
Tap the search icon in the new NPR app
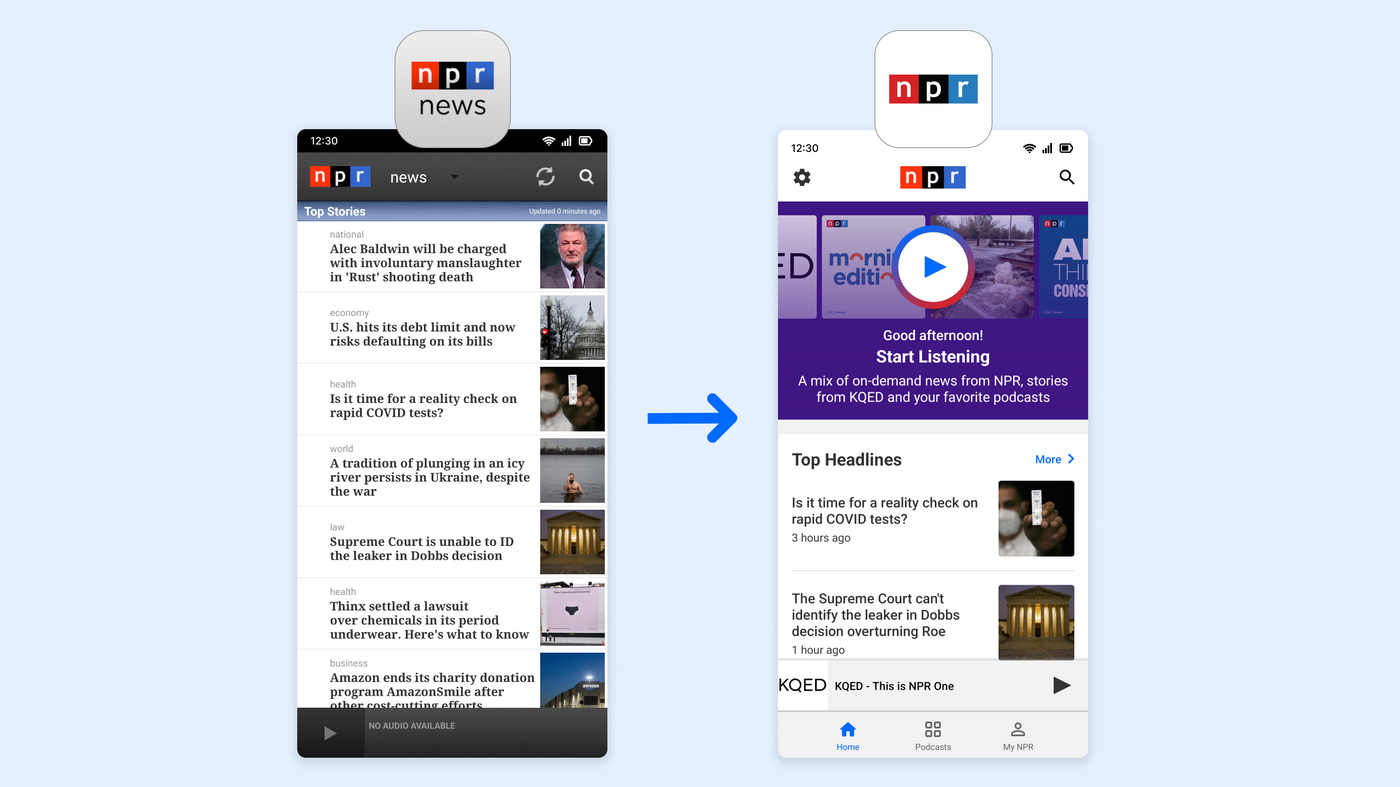pos(1065,176)
